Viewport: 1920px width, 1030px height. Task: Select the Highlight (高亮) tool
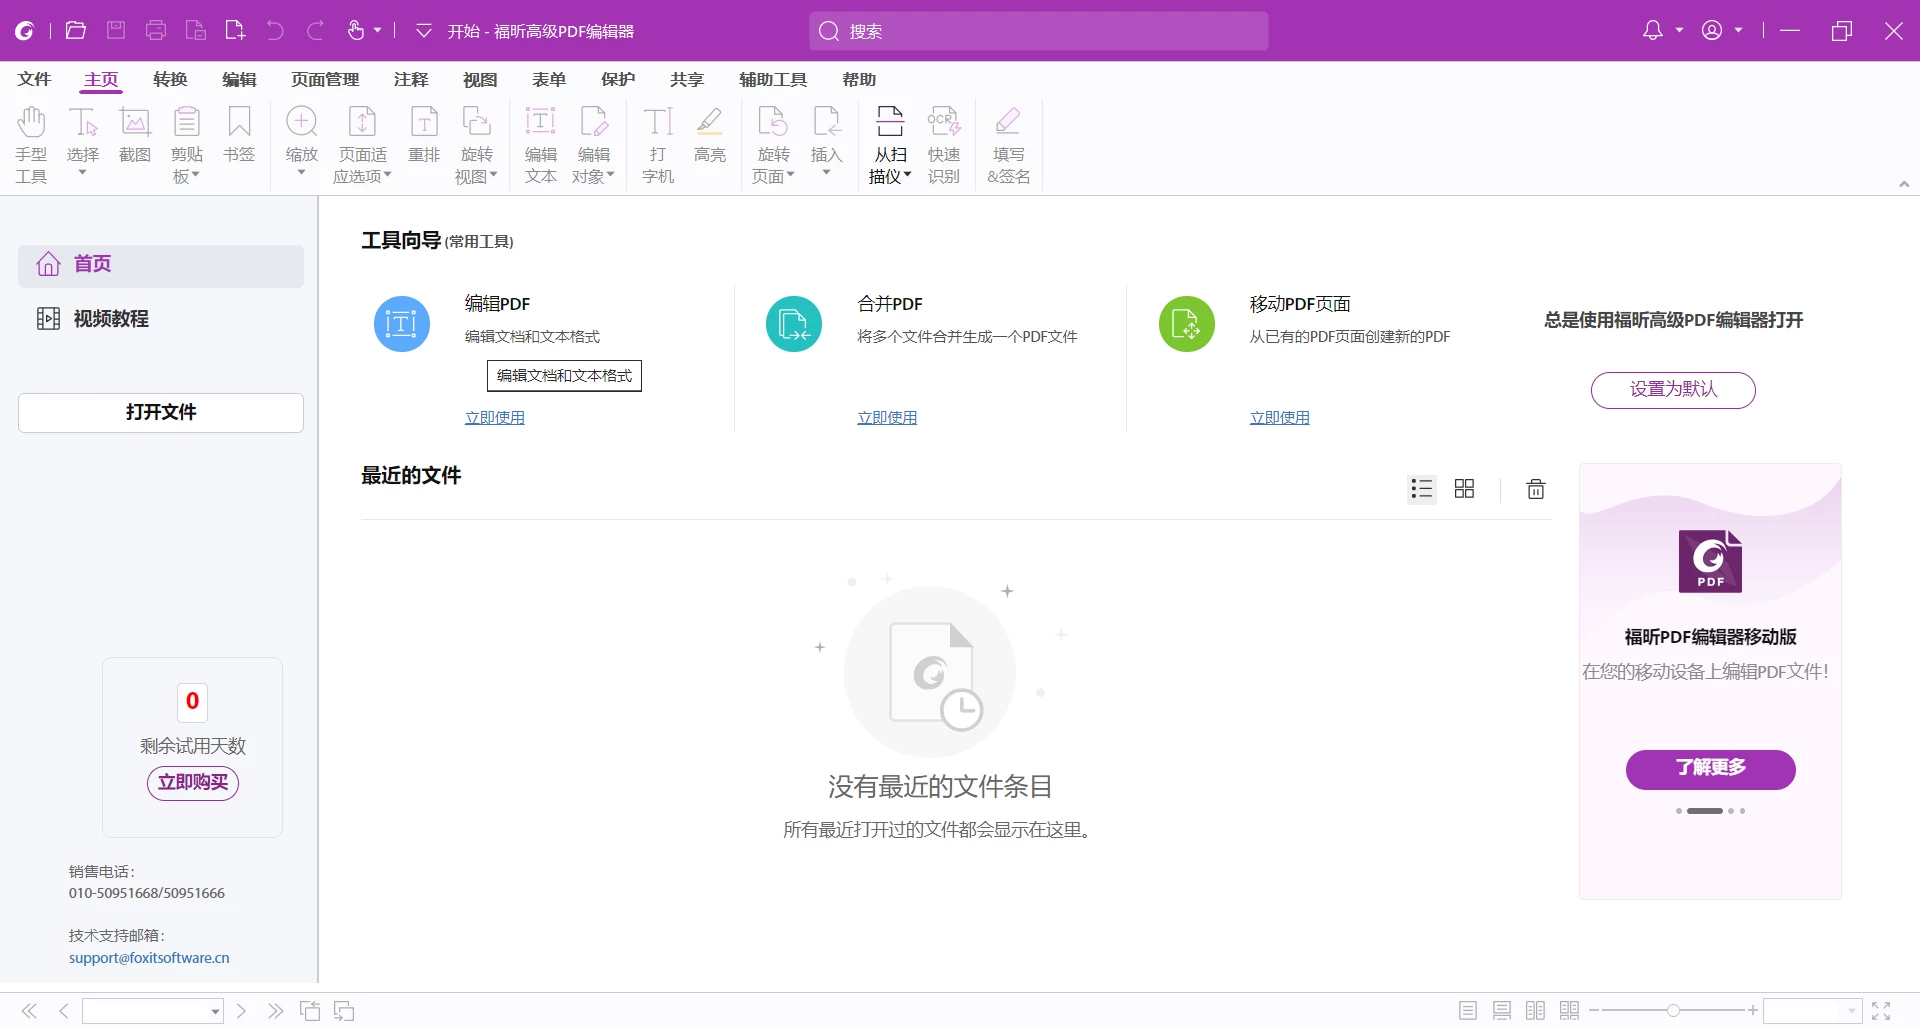710,134
